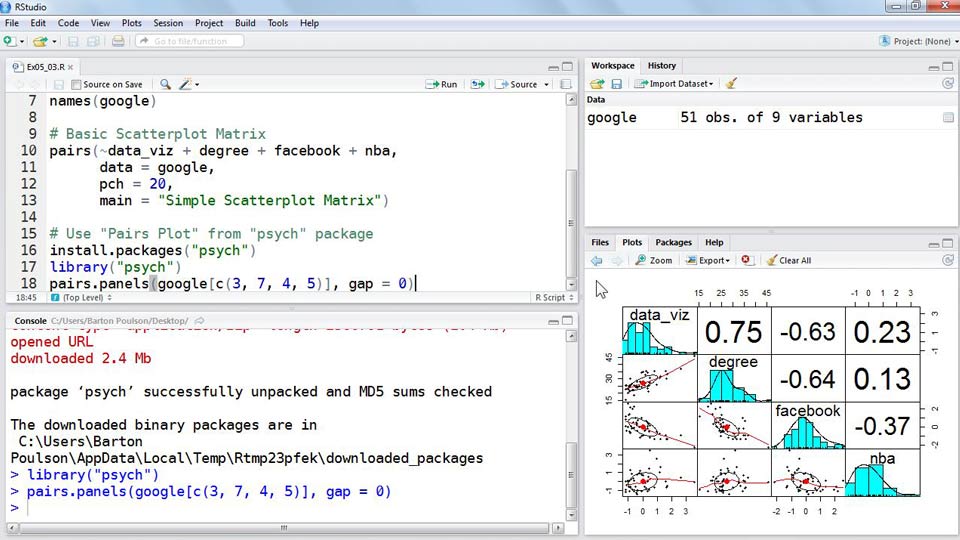Open the Session menu
The height and width of the screenshot is (540, 960).
(x=168, y=23)
